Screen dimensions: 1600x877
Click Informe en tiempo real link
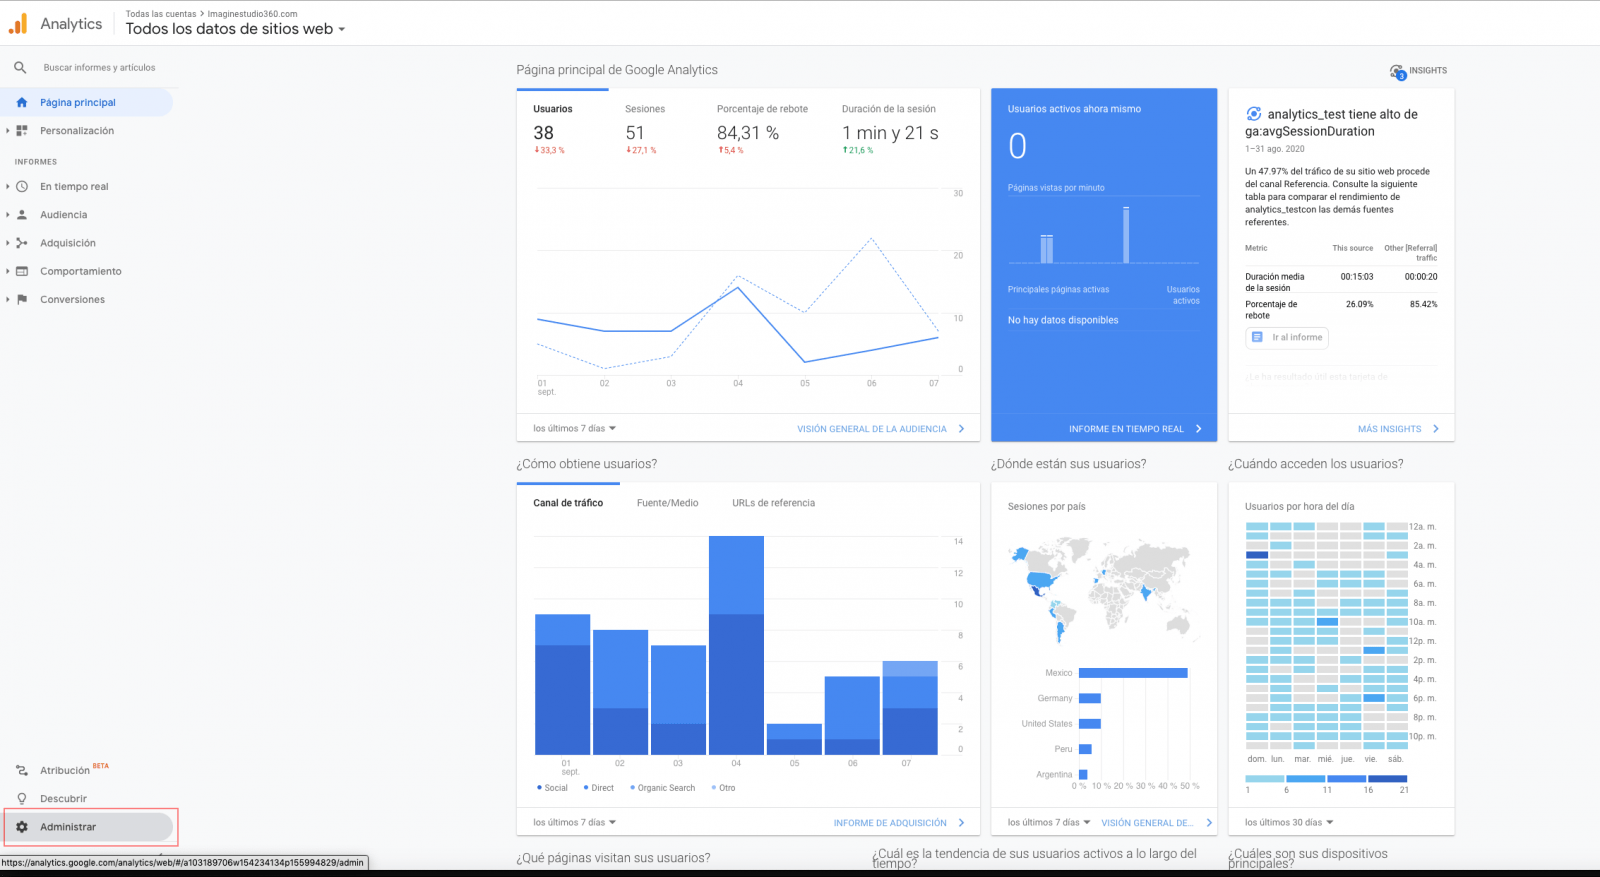tap(1126, 429)
